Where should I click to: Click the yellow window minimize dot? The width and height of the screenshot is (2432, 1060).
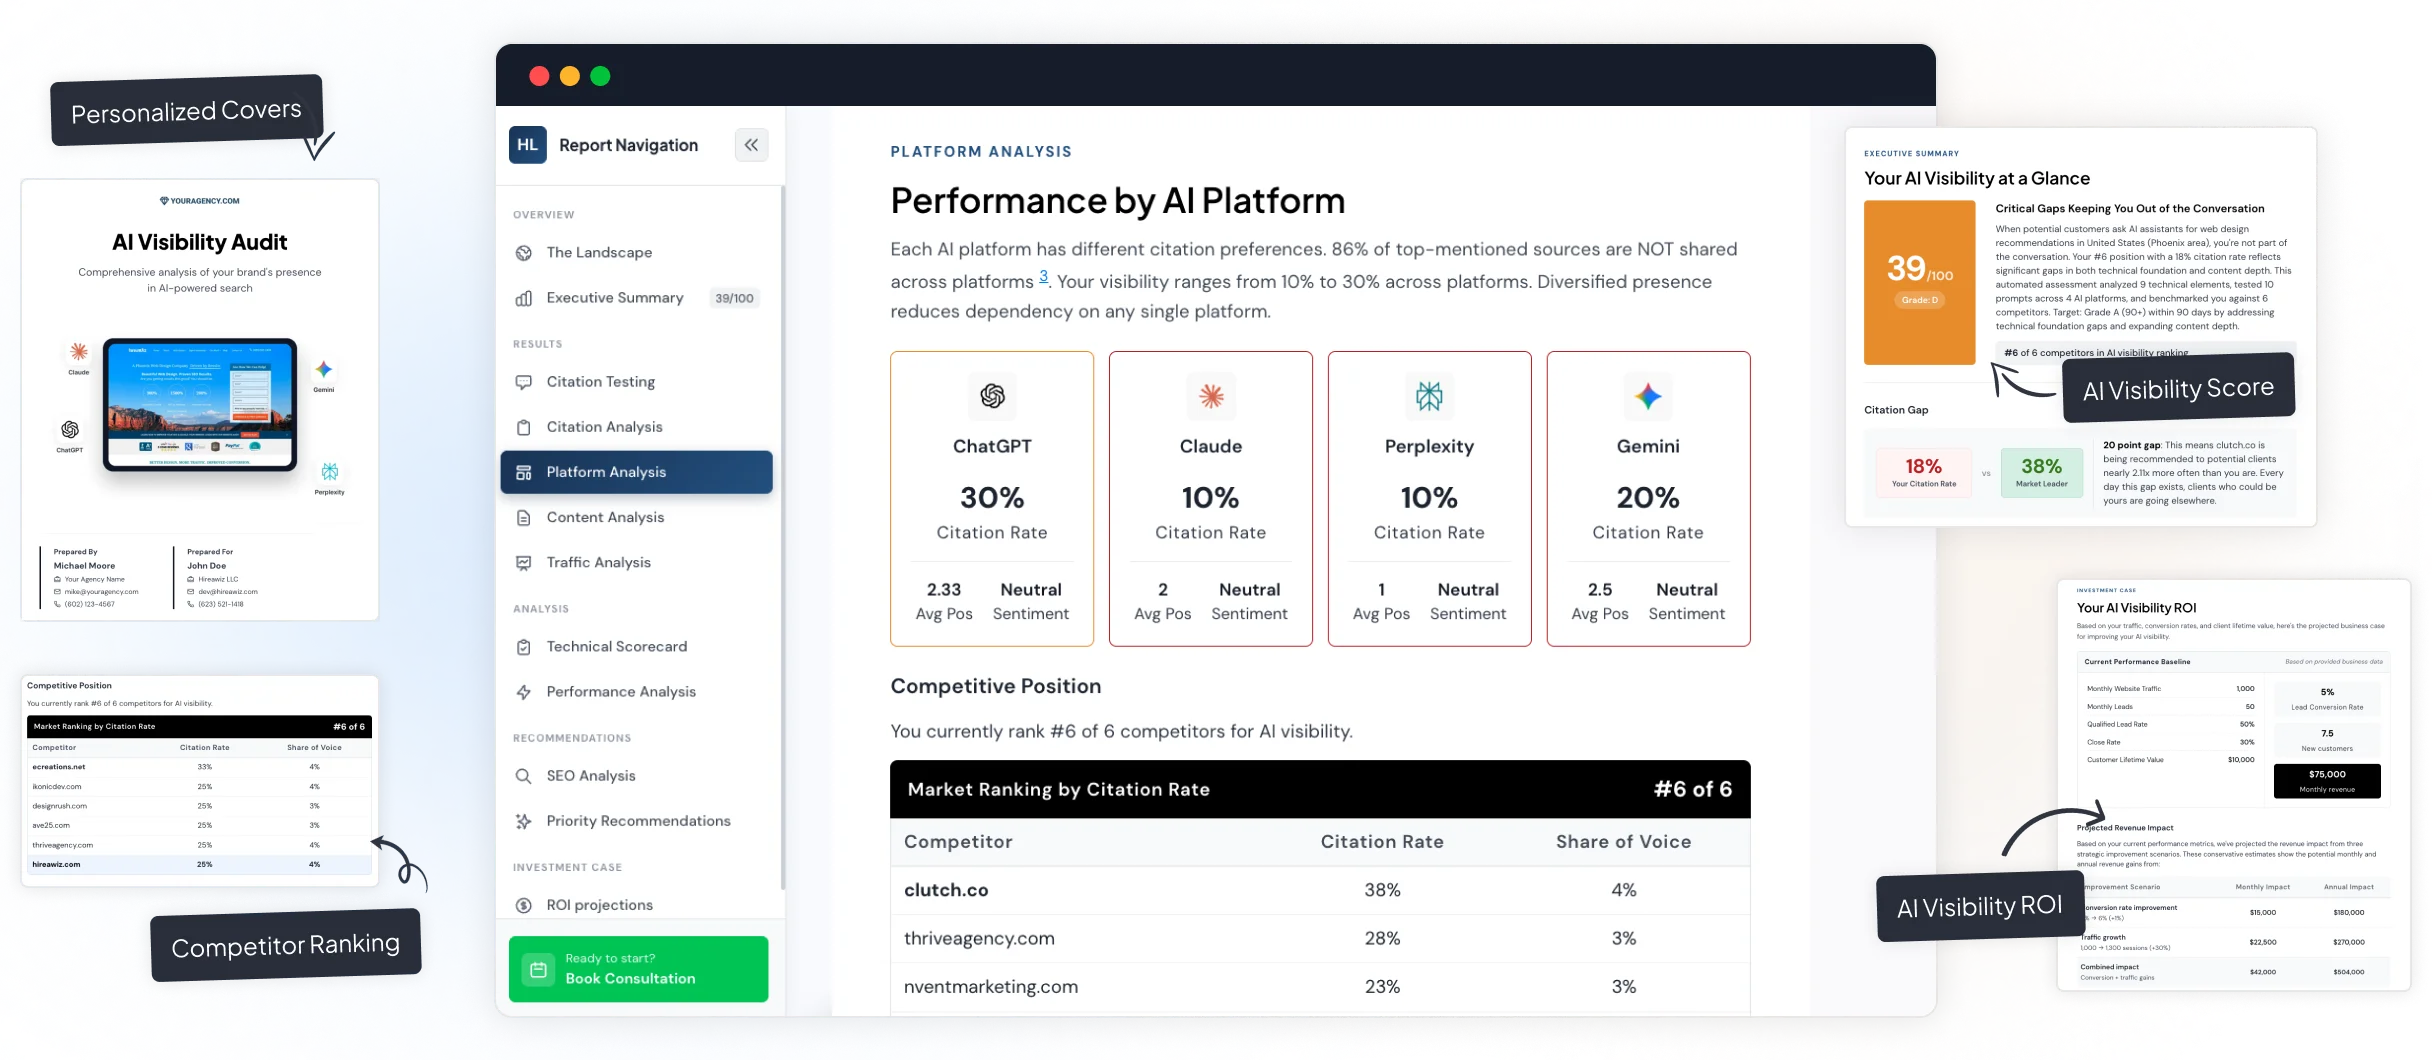(570, 76)
